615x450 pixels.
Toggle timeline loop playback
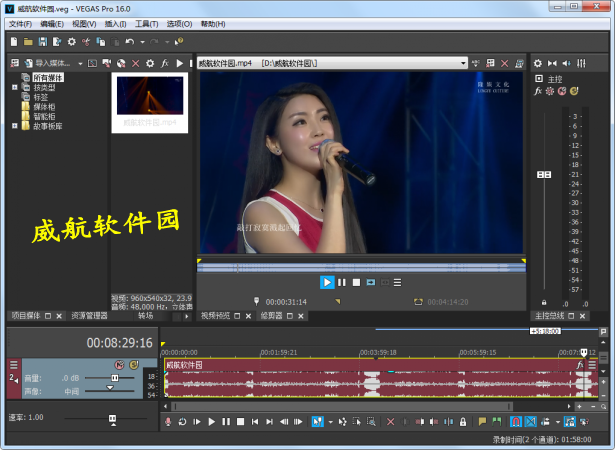pyautogui.click(x=182, y=422)
